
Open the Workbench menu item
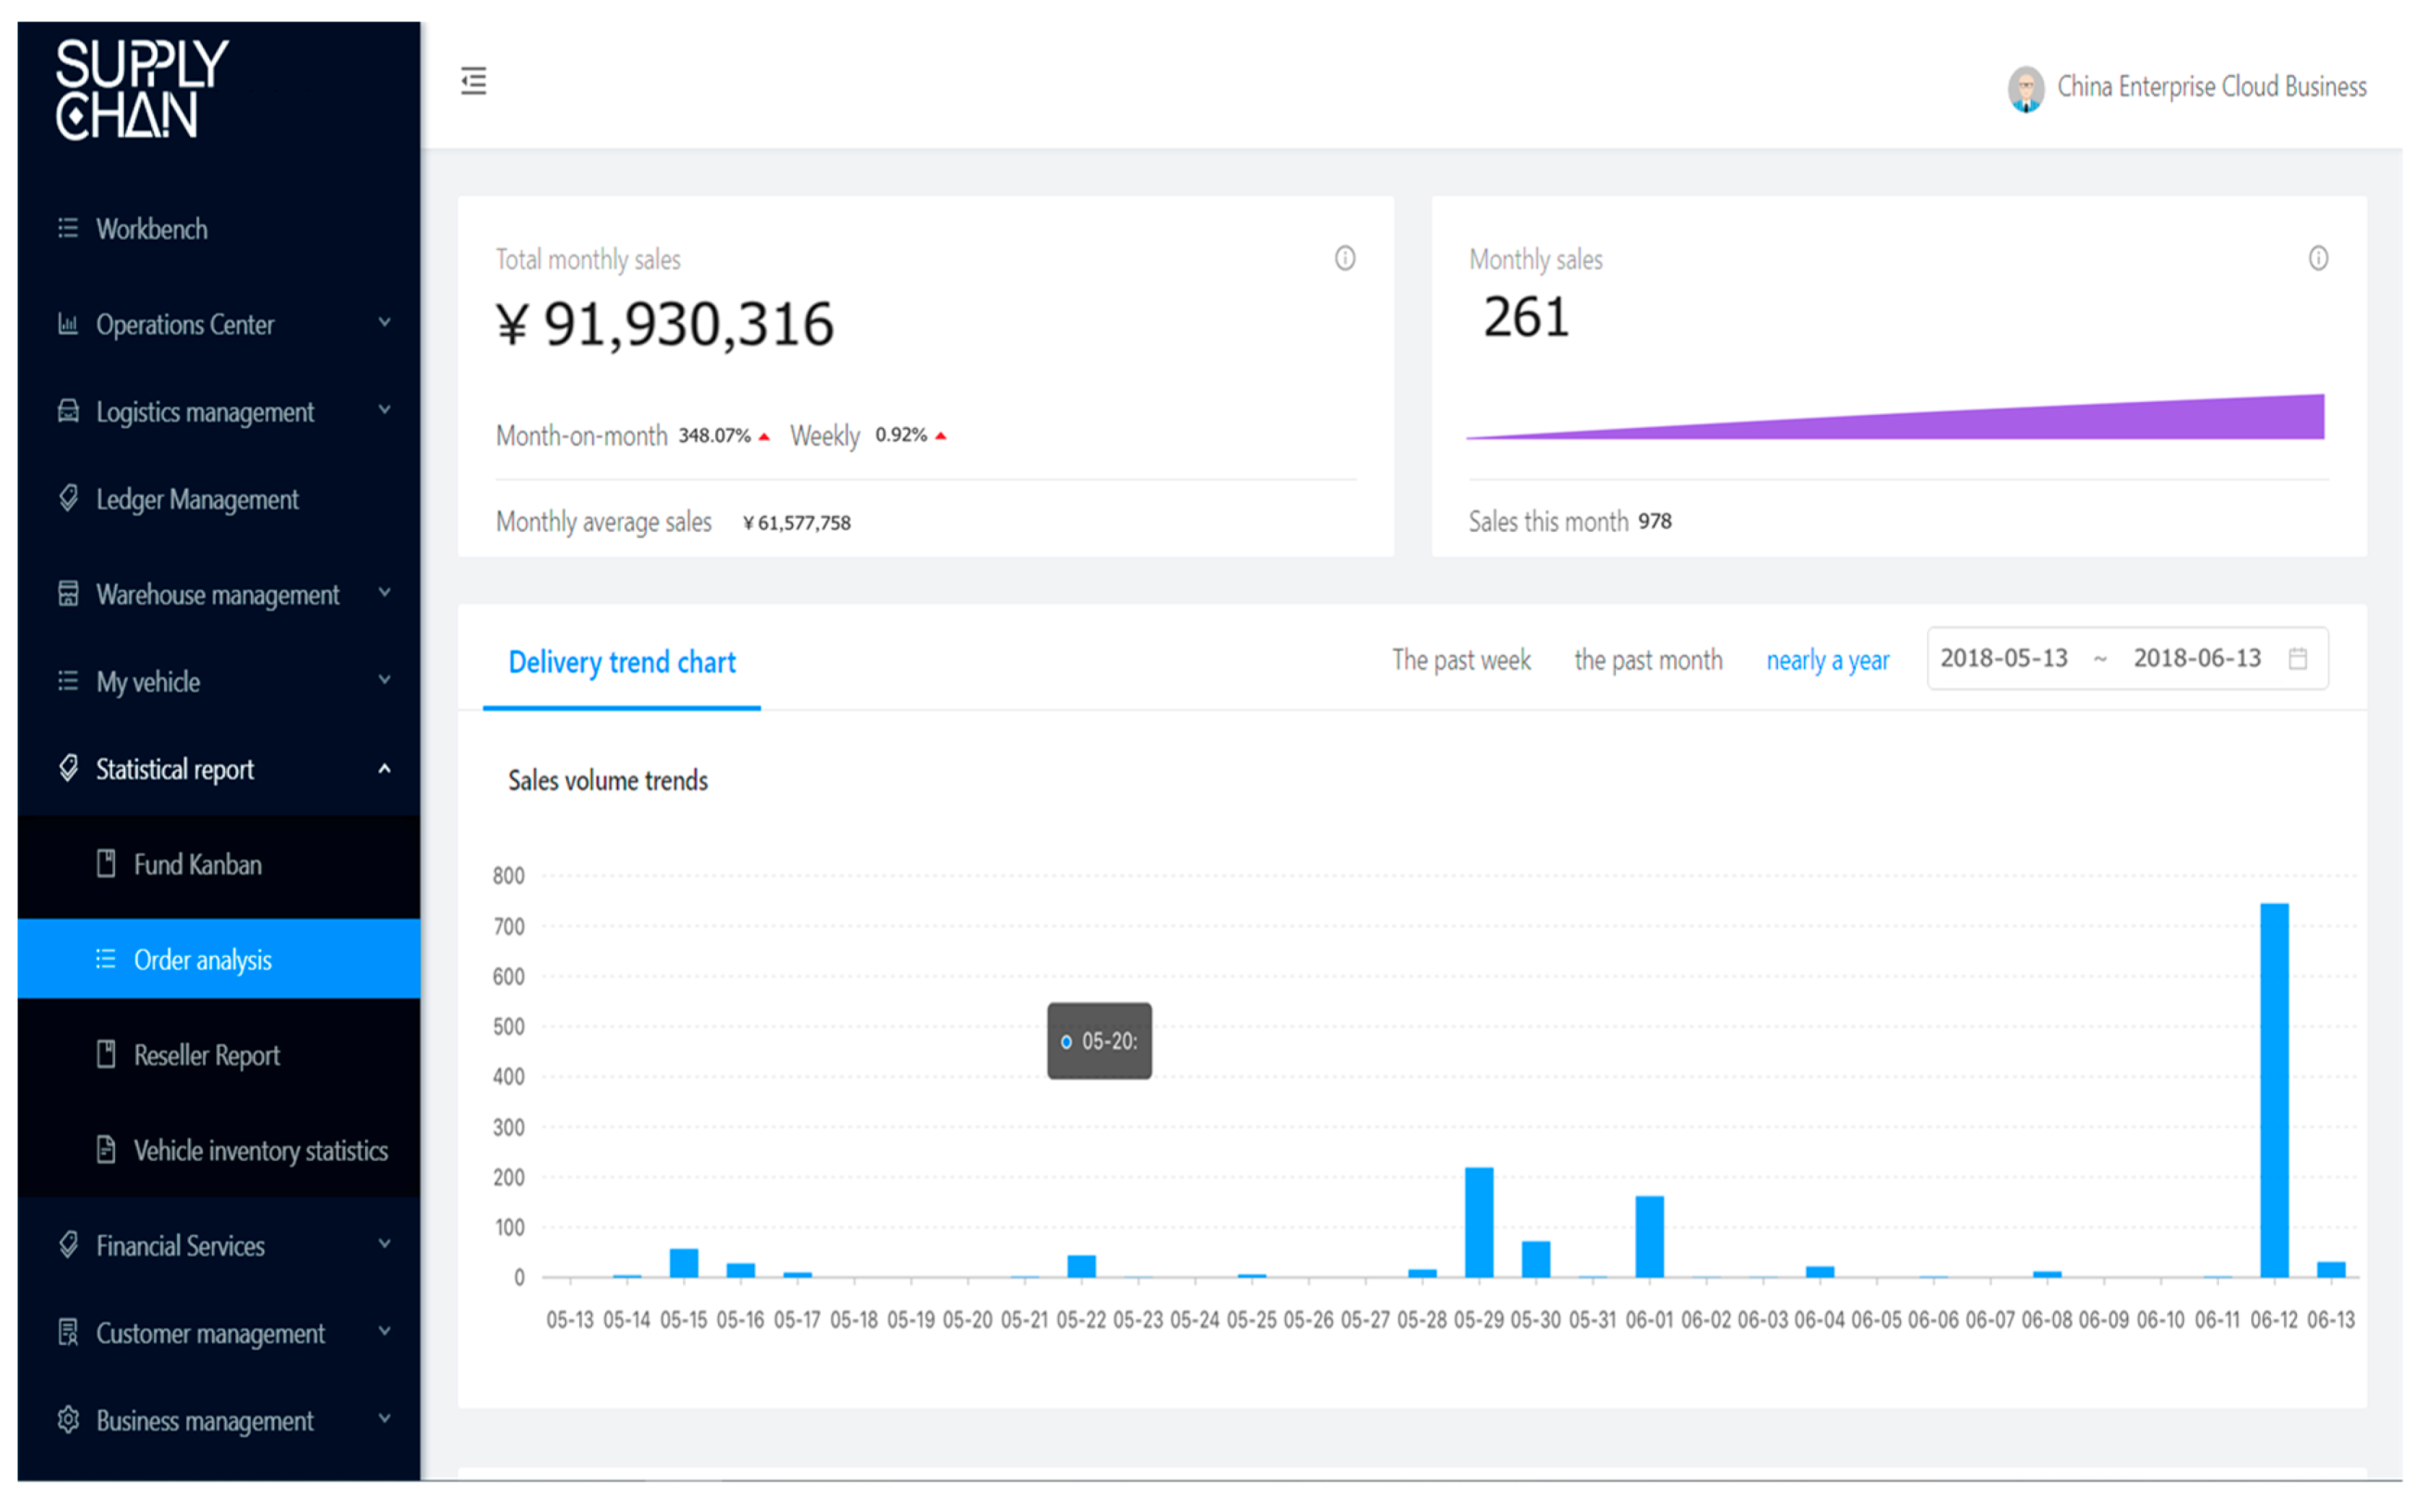pyautogui.click(x=152, y=229)
